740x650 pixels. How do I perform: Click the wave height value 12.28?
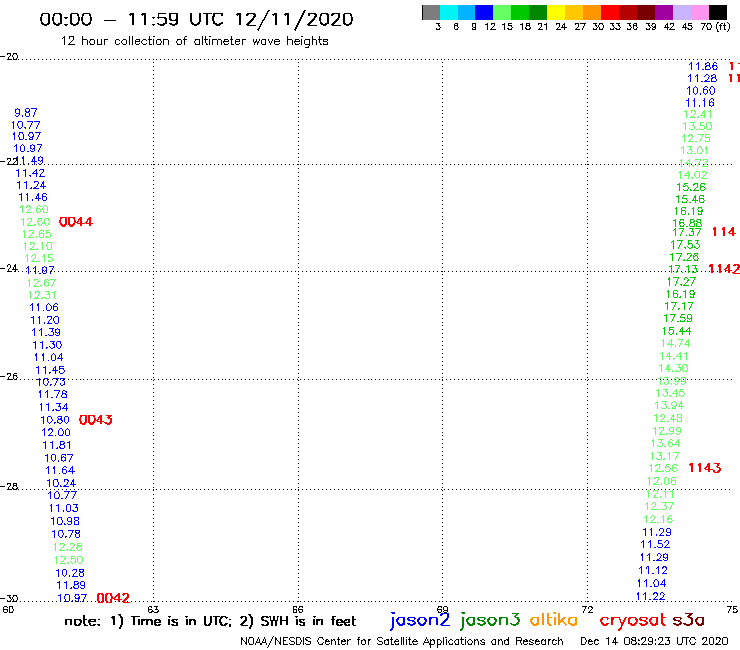tap(67, 547)
